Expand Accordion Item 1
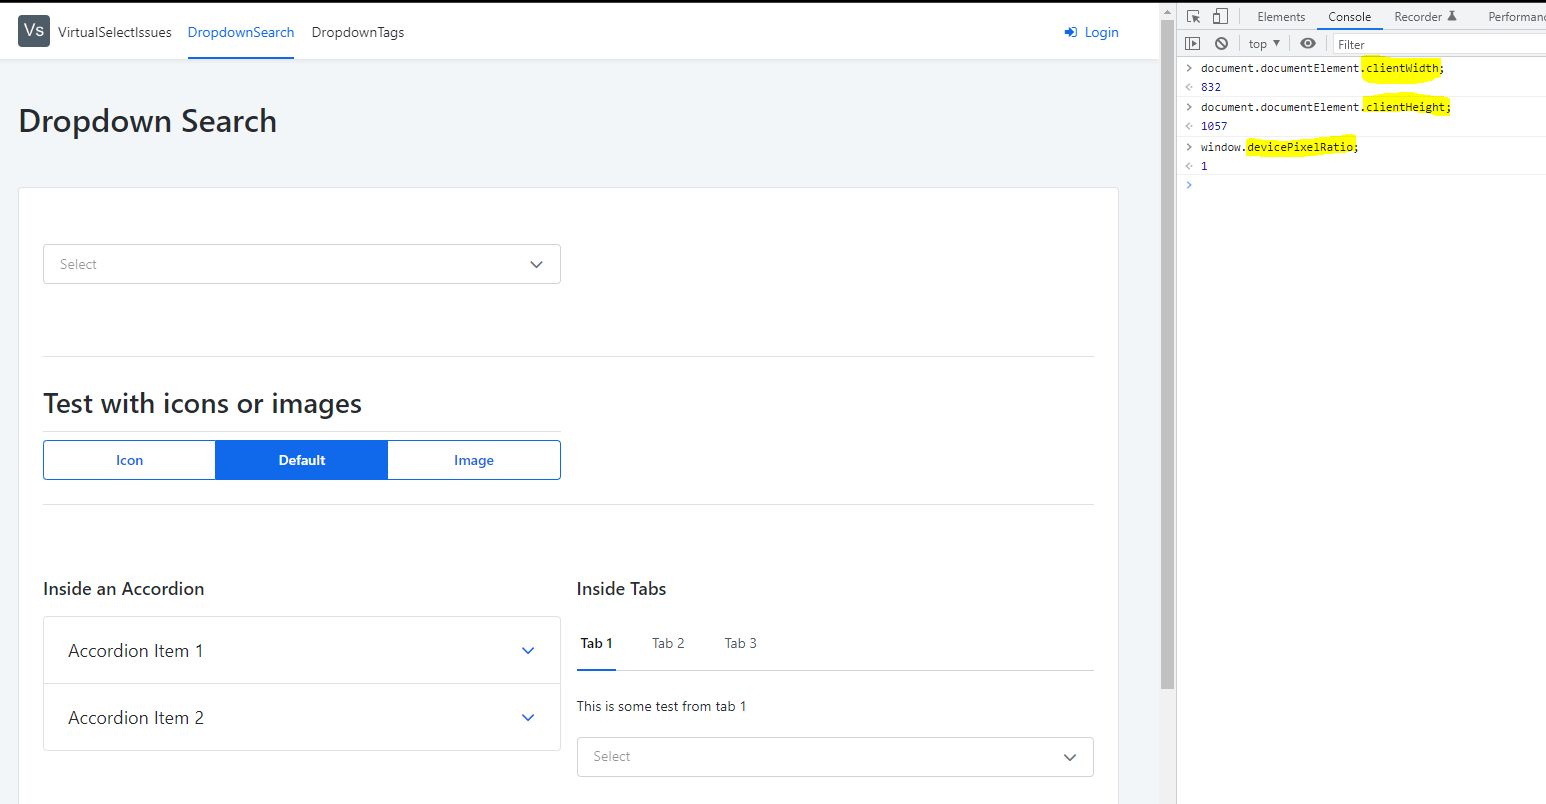This screenshot has height=804, width=1546. [x=301, y=650]
